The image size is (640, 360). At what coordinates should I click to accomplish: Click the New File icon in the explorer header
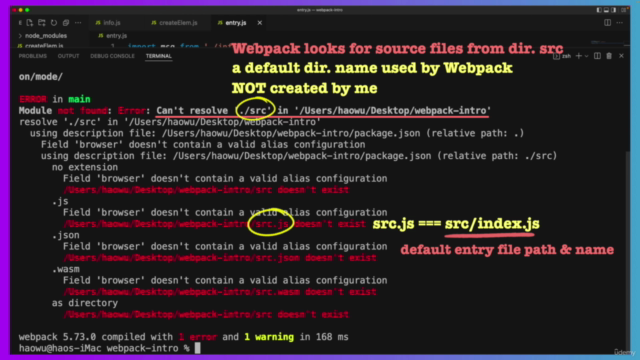[30, 23]
